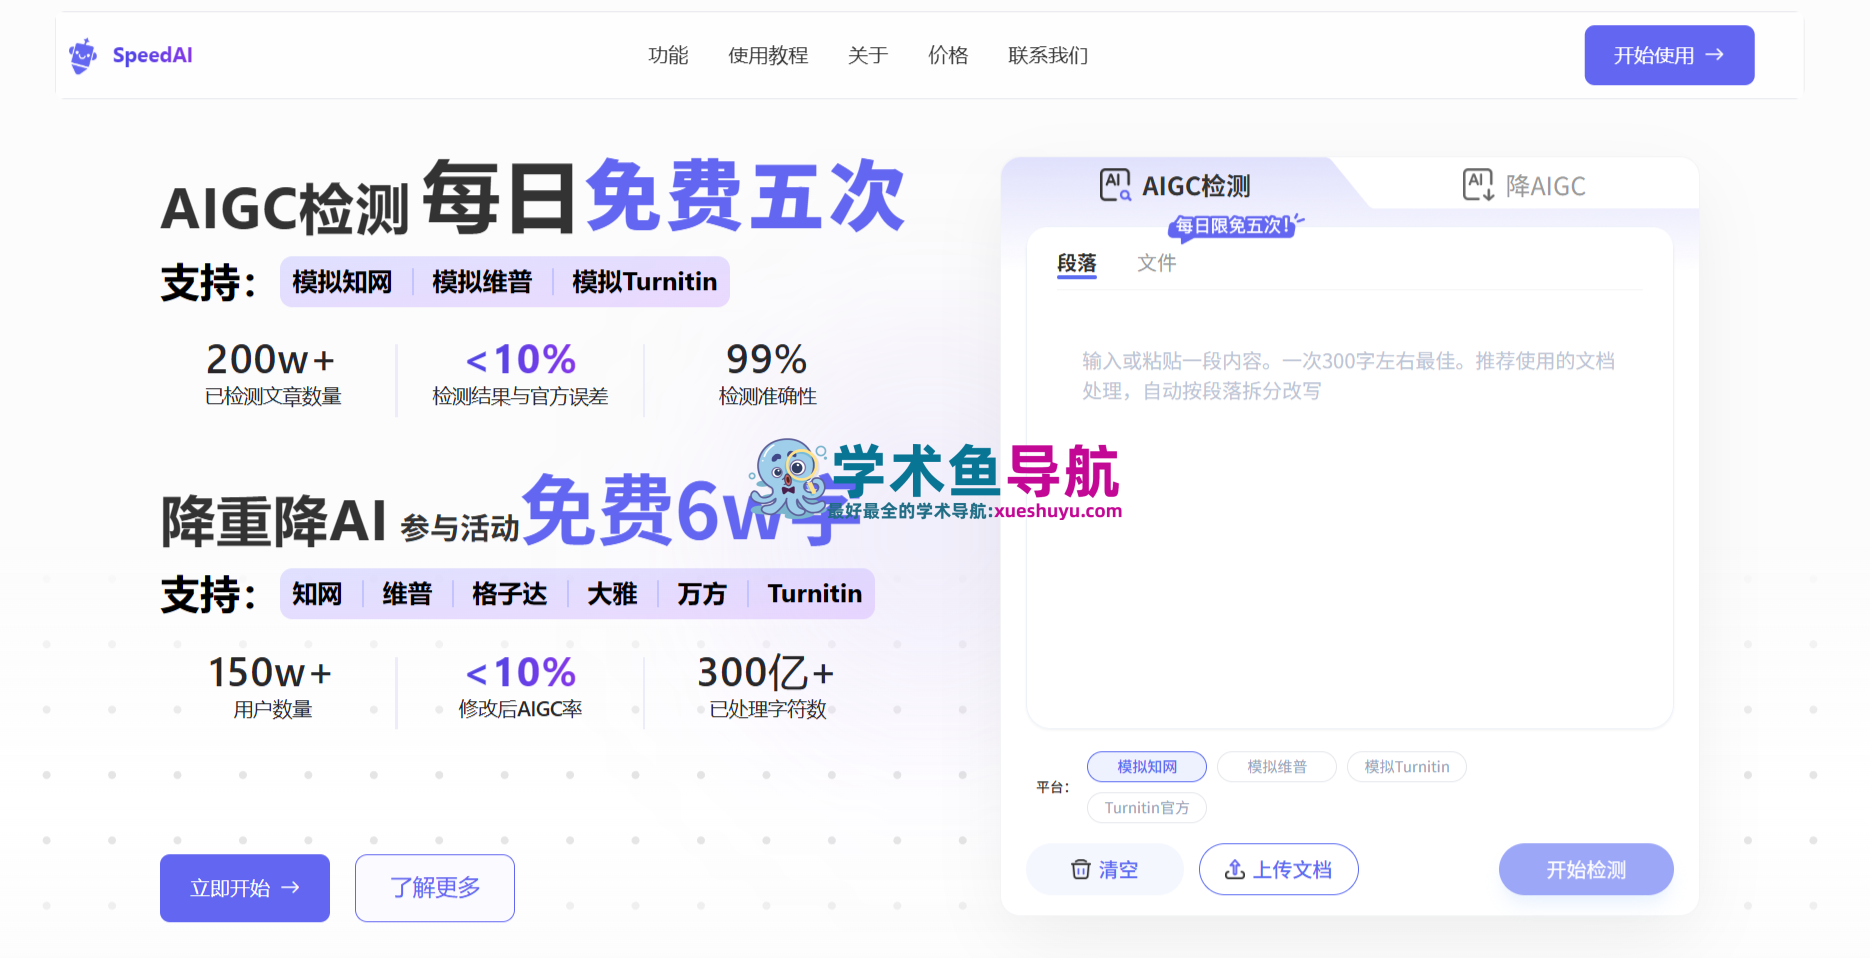Click the 降重降AI heading

[x=274, y=521]
